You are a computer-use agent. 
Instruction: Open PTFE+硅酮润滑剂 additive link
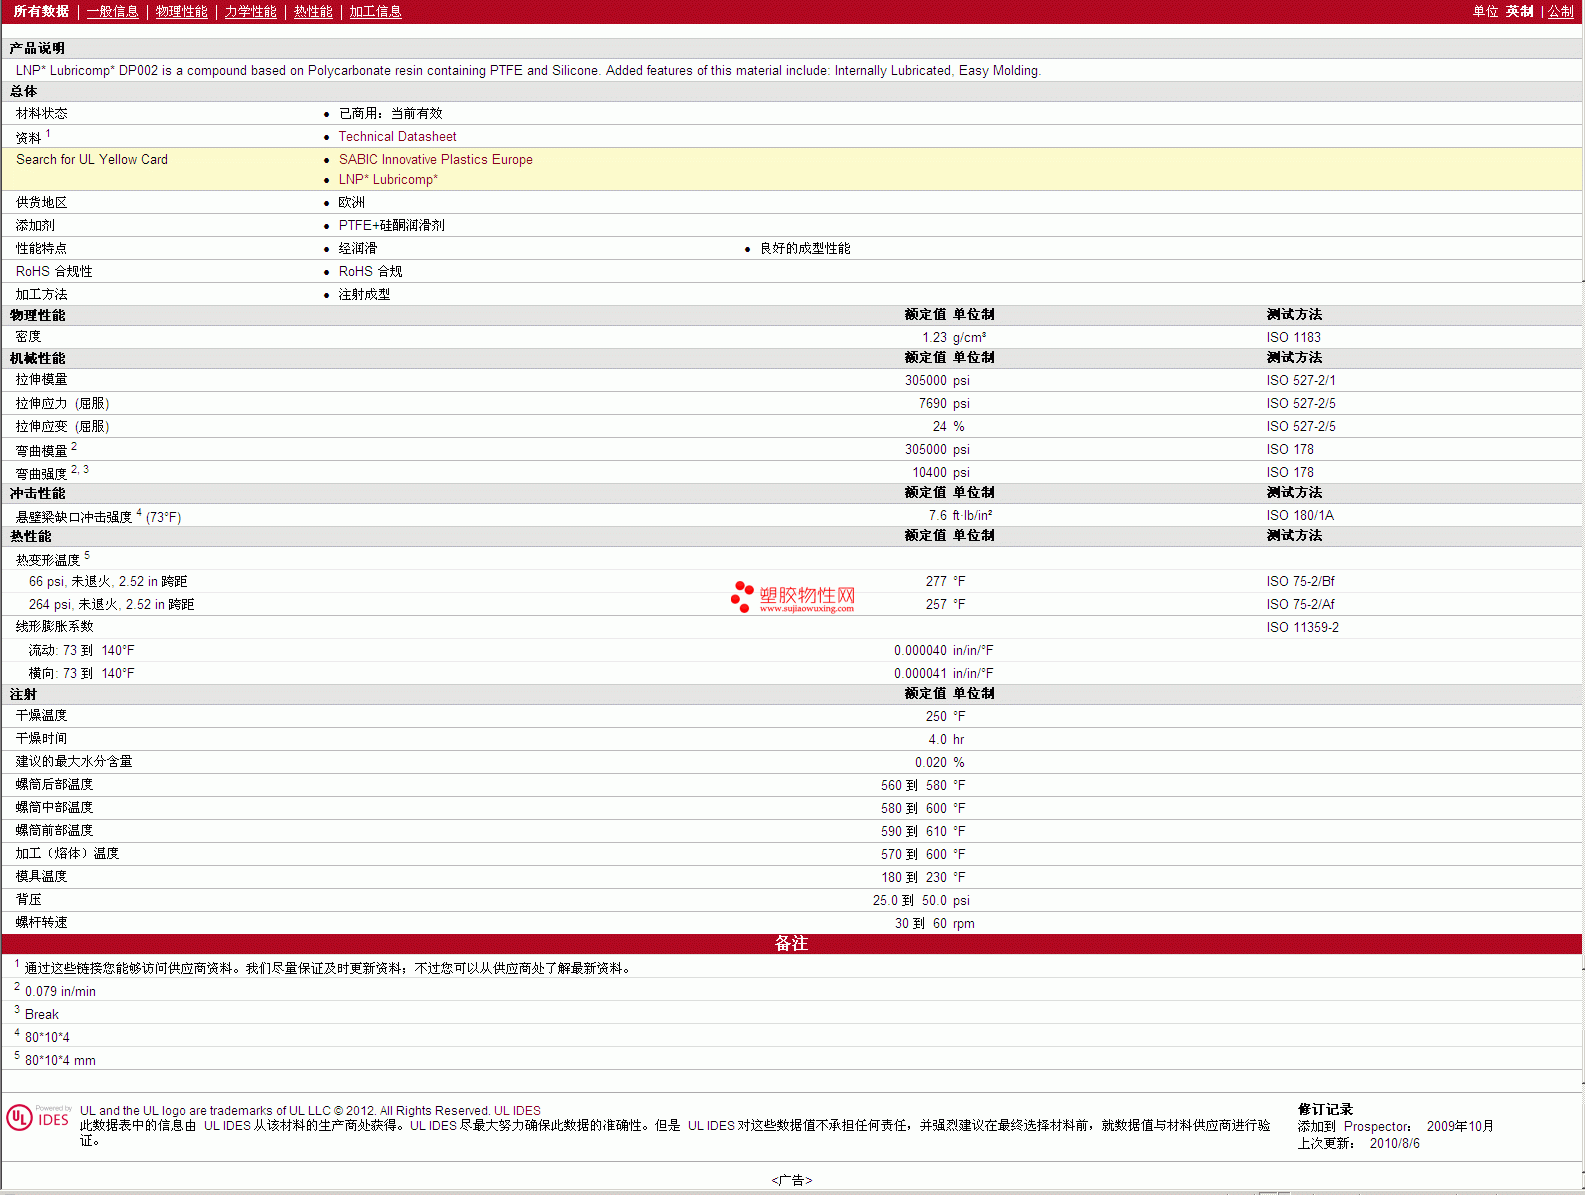point(391,225)
